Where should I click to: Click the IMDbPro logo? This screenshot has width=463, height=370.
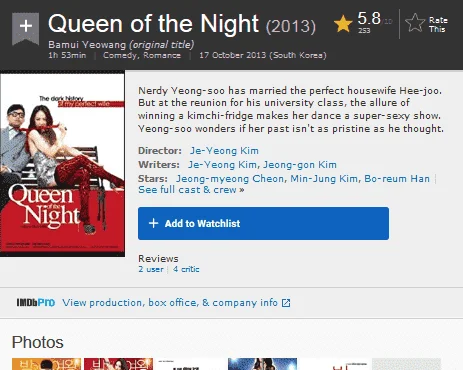tap(36, 303)
